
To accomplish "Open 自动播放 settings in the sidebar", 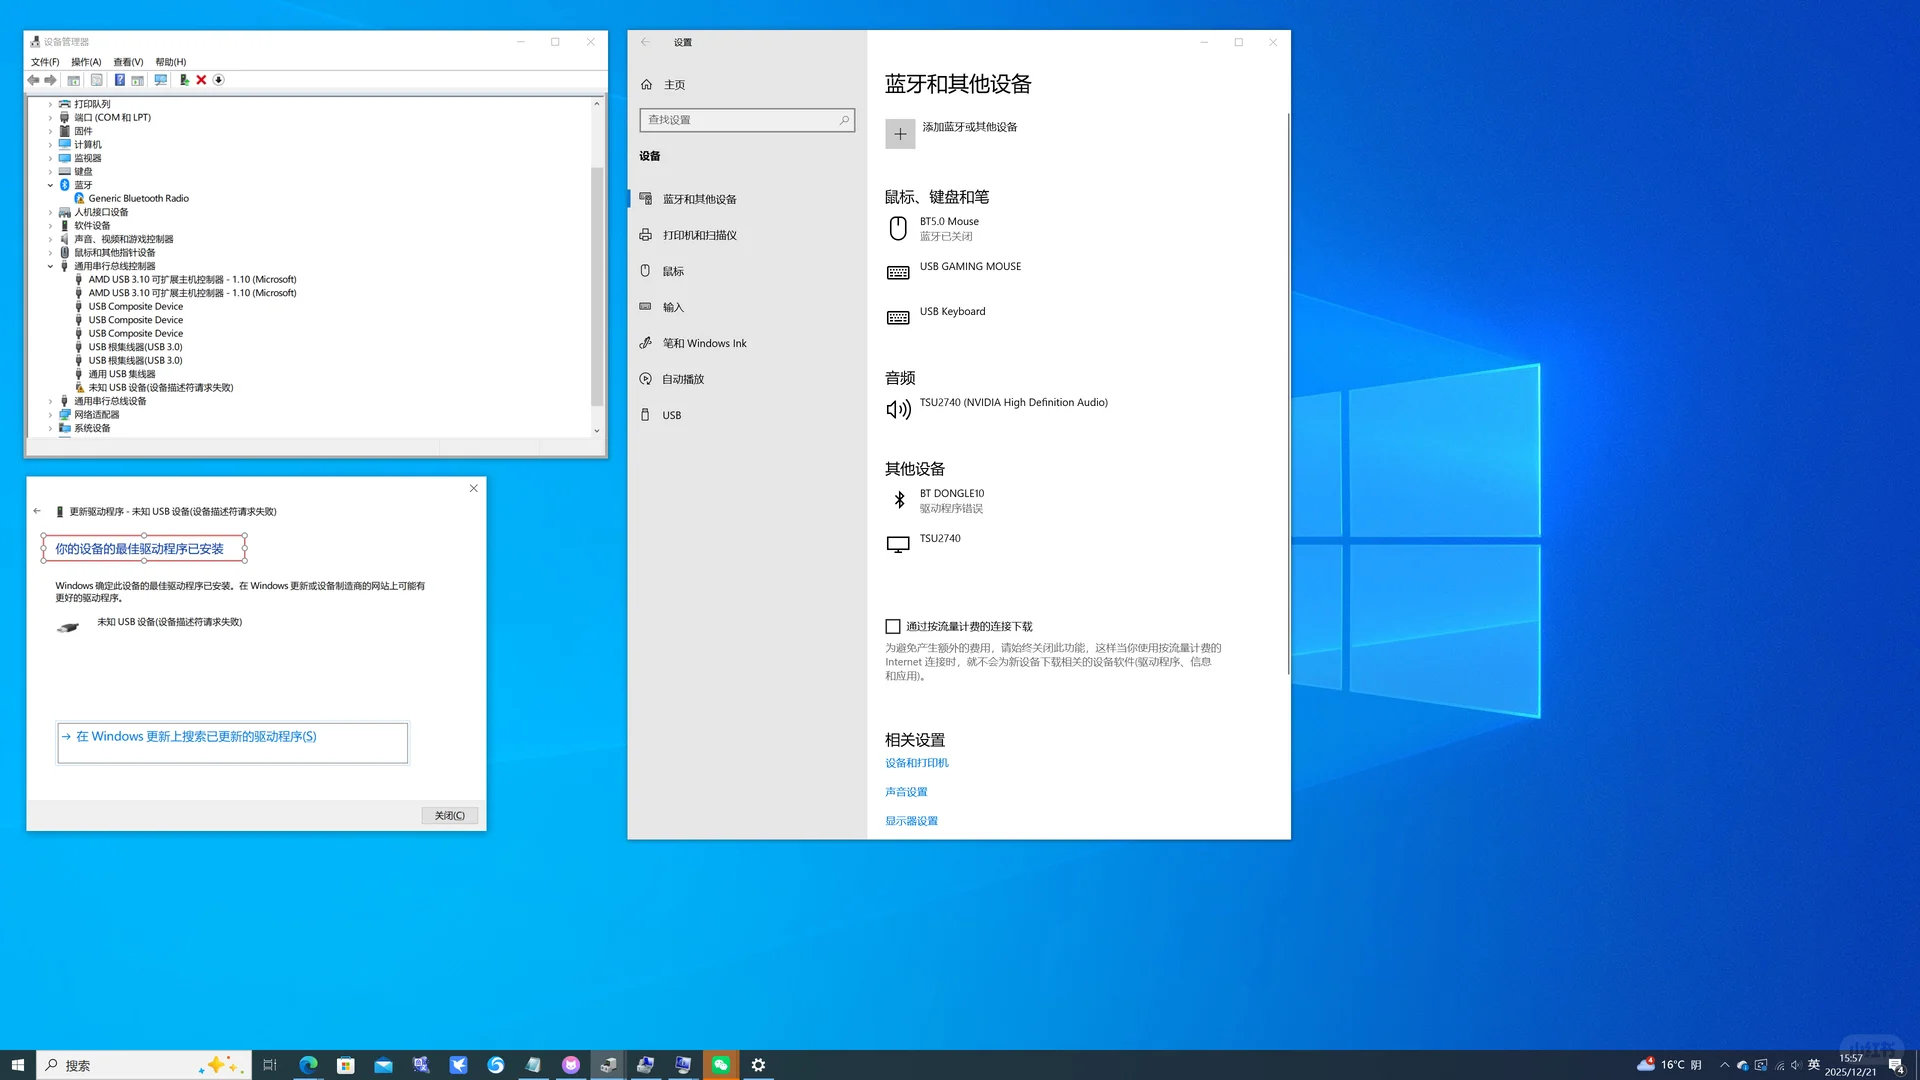I will point(685,378).
